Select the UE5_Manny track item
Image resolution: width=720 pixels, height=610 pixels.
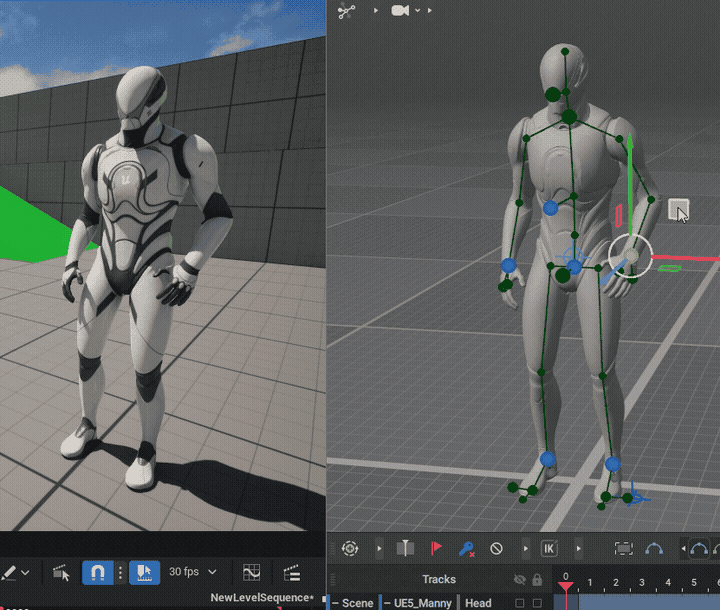(420, 603)
